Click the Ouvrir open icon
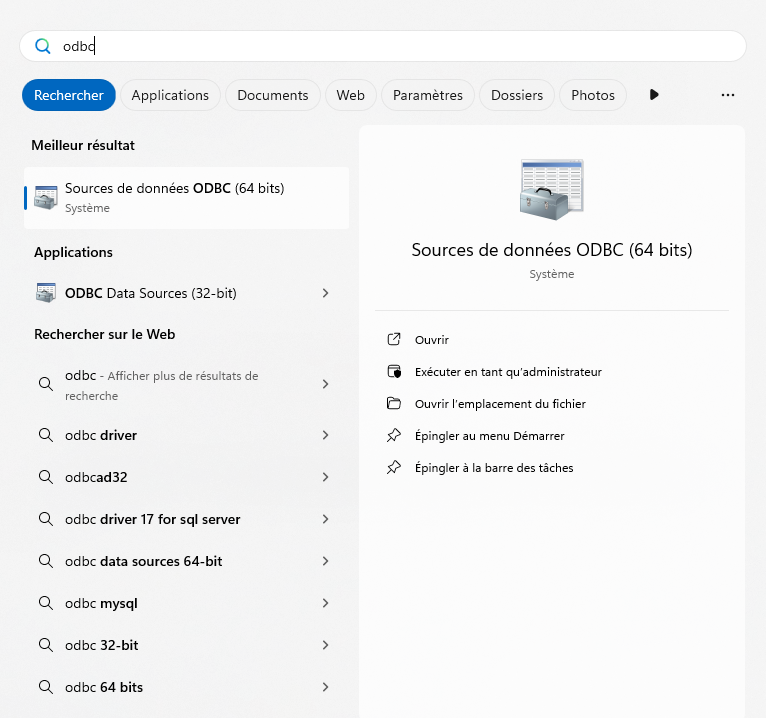Screen dimensions: 766x718 point(394,340)
